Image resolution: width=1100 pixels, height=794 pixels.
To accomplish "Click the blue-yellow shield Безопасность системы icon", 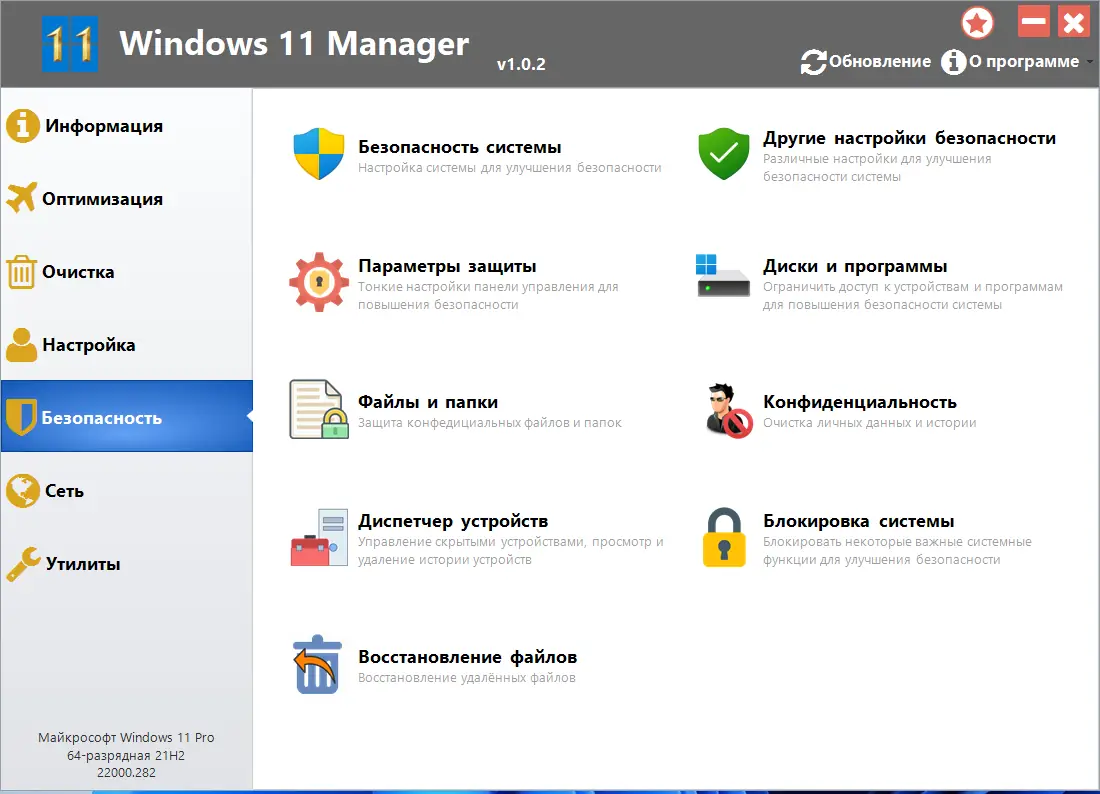I will [x=319, y=154].
